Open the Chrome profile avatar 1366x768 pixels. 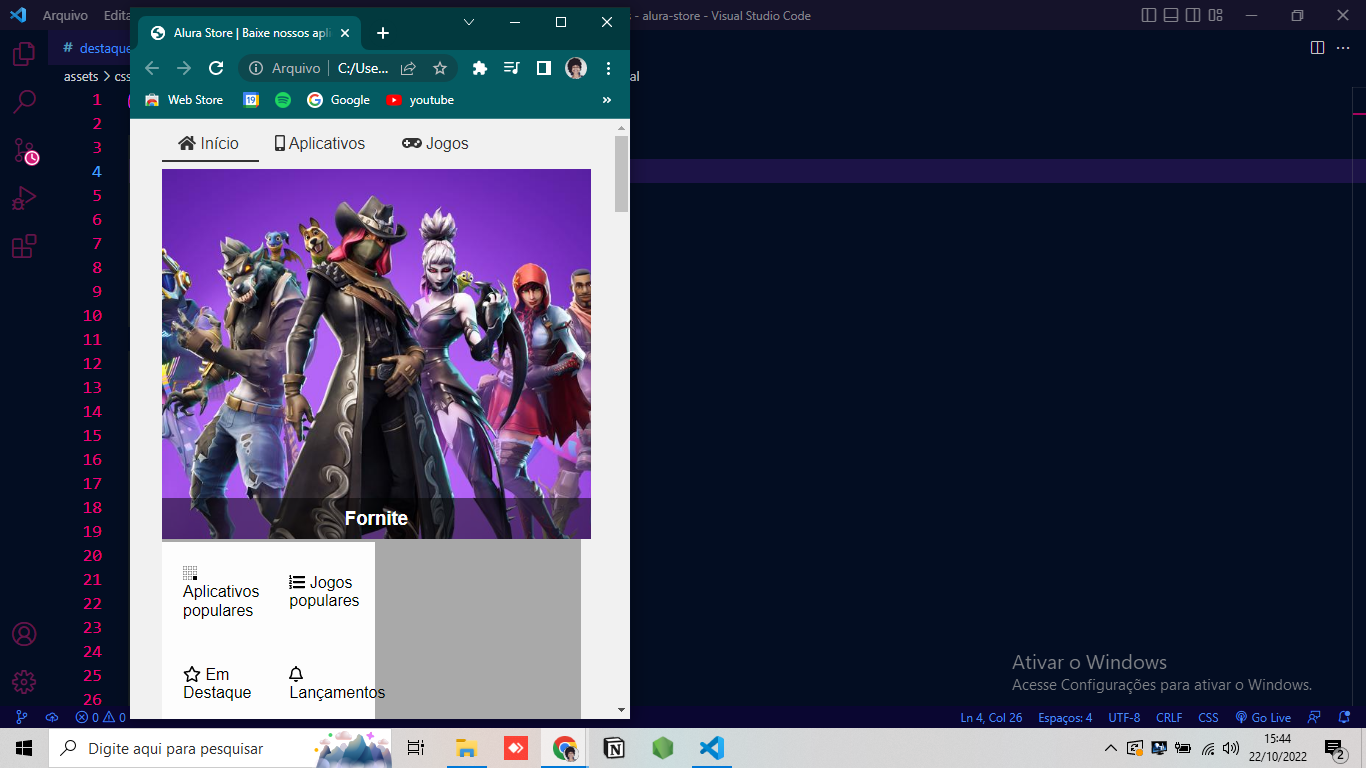(576, 68)
